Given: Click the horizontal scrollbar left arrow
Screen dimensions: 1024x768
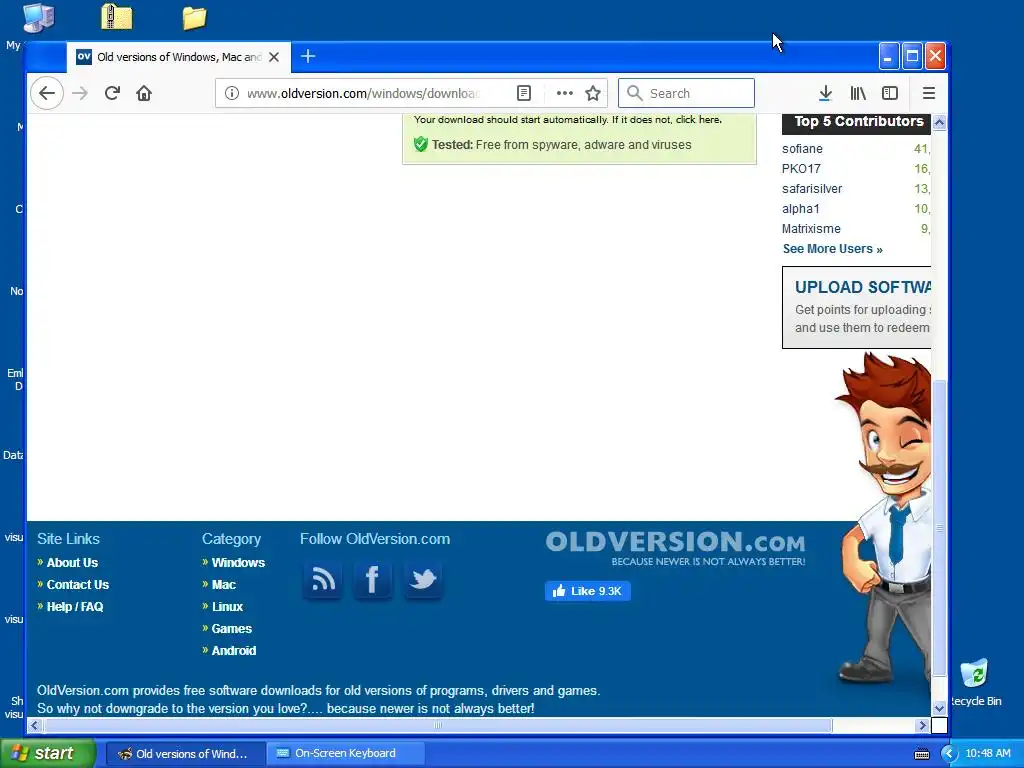Looking at the screenshot, I should pos(35,725).
